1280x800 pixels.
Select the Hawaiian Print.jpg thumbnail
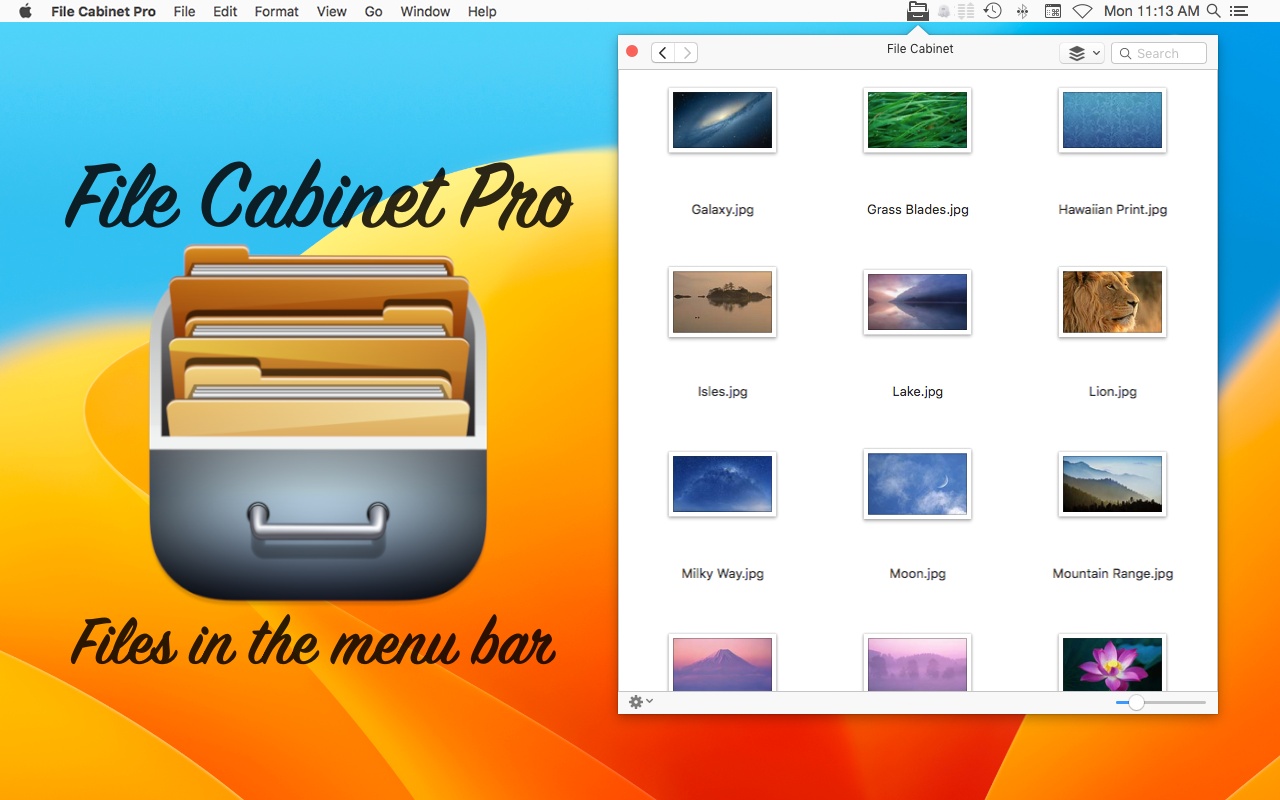click(x=1112, y=120)
